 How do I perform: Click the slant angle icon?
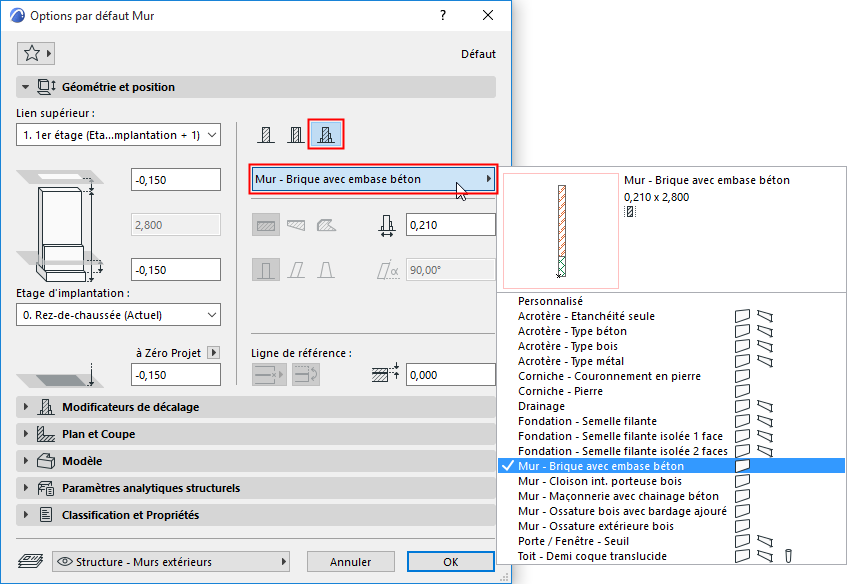[x=388, y=270]
